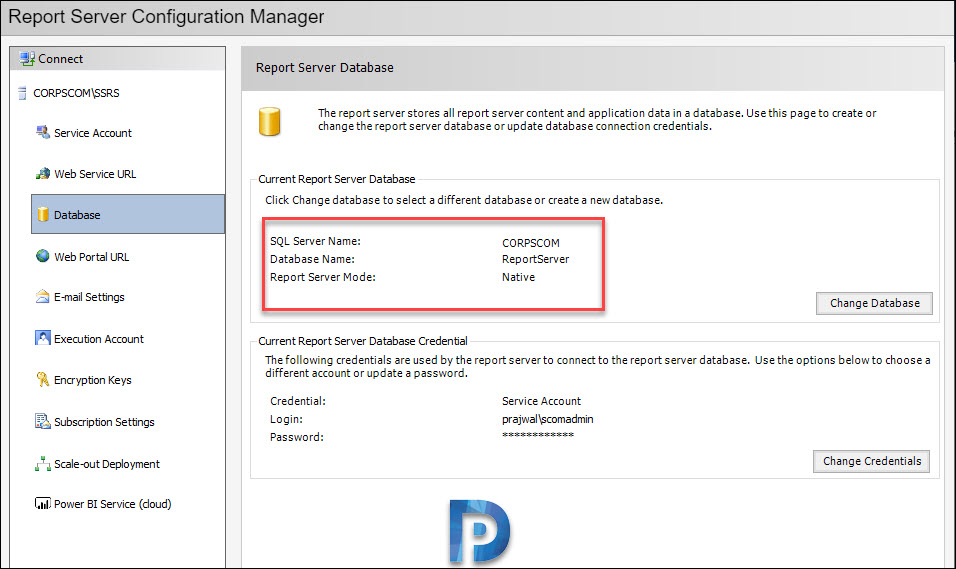
Task: Click the Database Name label
Action: click(312, 259)
